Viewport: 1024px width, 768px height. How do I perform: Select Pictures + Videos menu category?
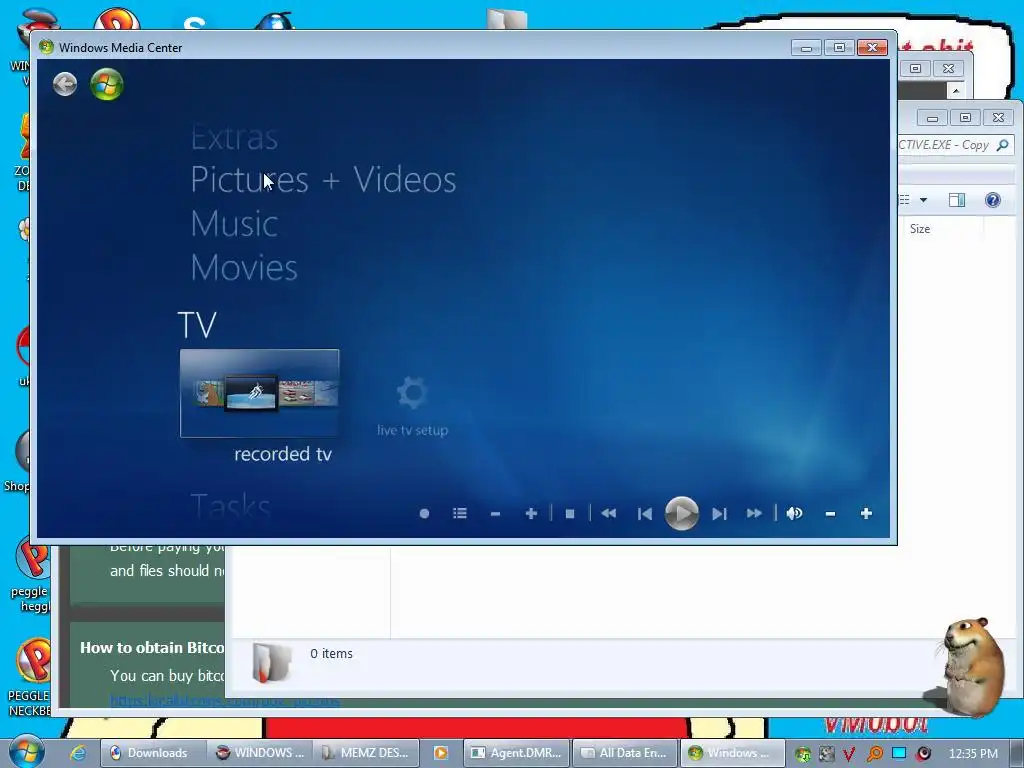point(323,180)
